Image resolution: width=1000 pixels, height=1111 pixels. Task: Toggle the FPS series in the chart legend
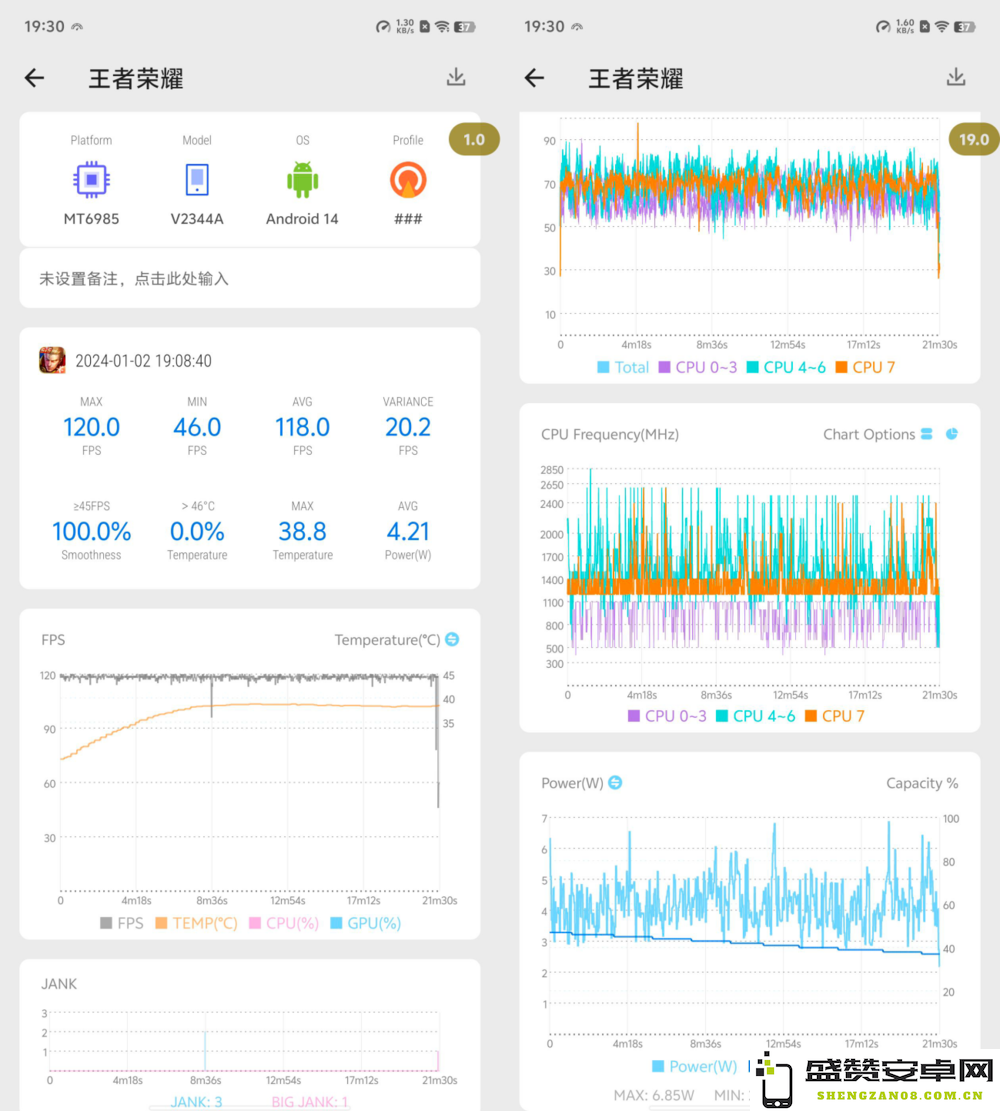click(122, 923)
